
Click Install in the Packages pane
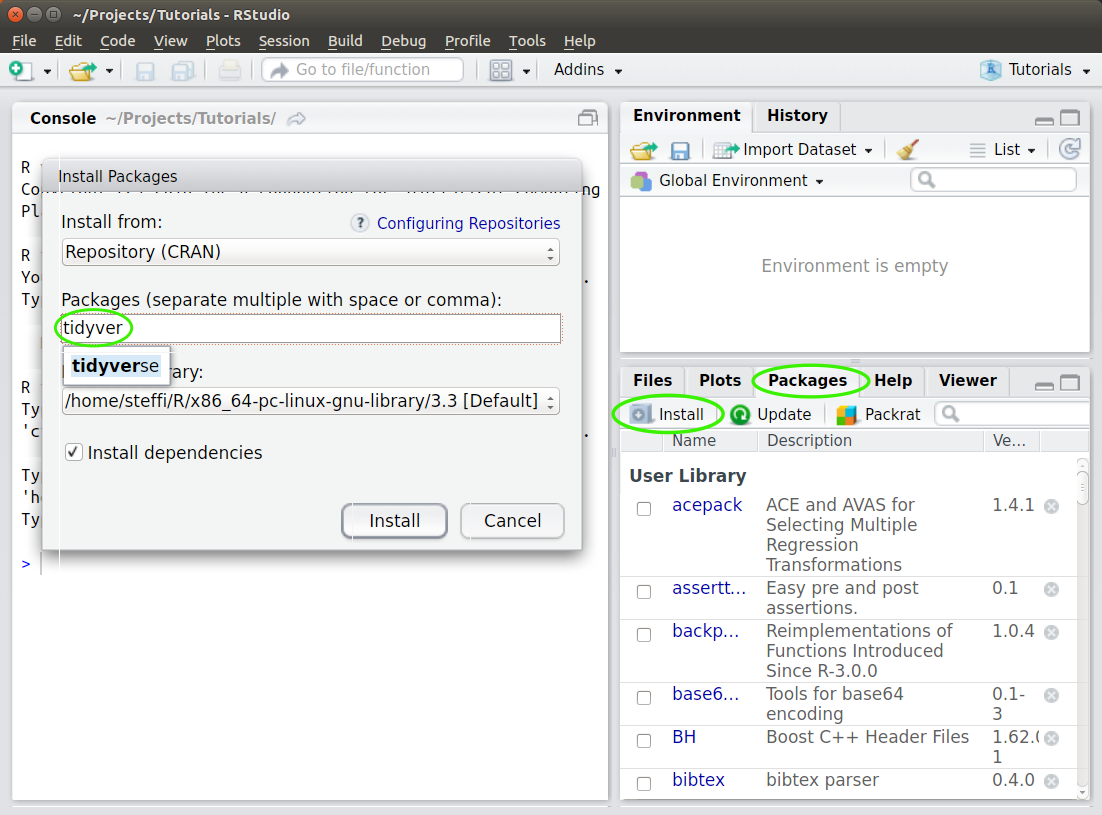point(668,415)
